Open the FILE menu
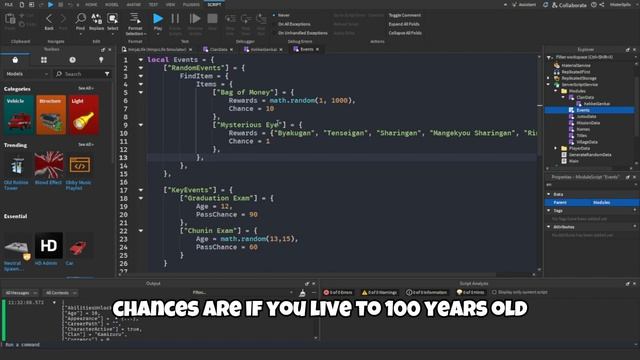 9,4
